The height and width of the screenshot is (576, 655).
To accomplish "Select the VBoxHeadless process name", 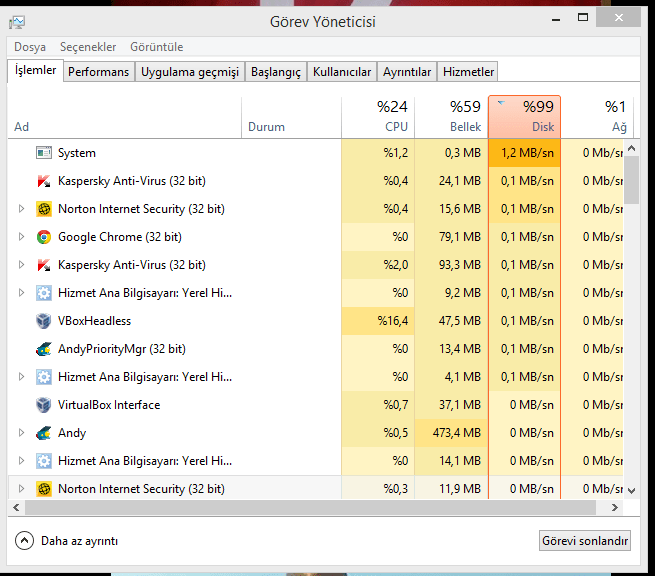I will pos(94,321).
